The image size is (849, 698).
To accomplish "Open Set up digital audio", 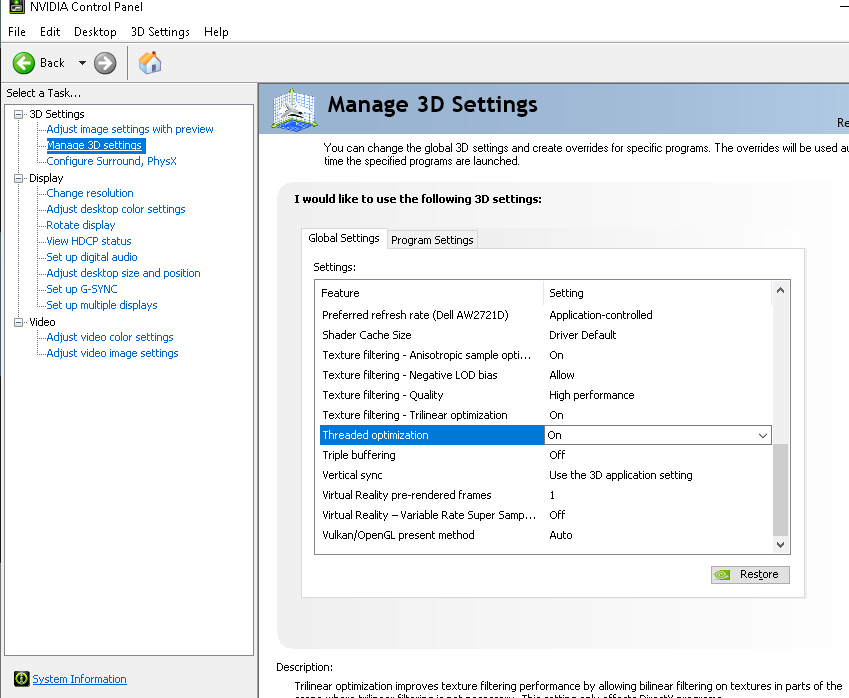I will [x=92, y=257].
